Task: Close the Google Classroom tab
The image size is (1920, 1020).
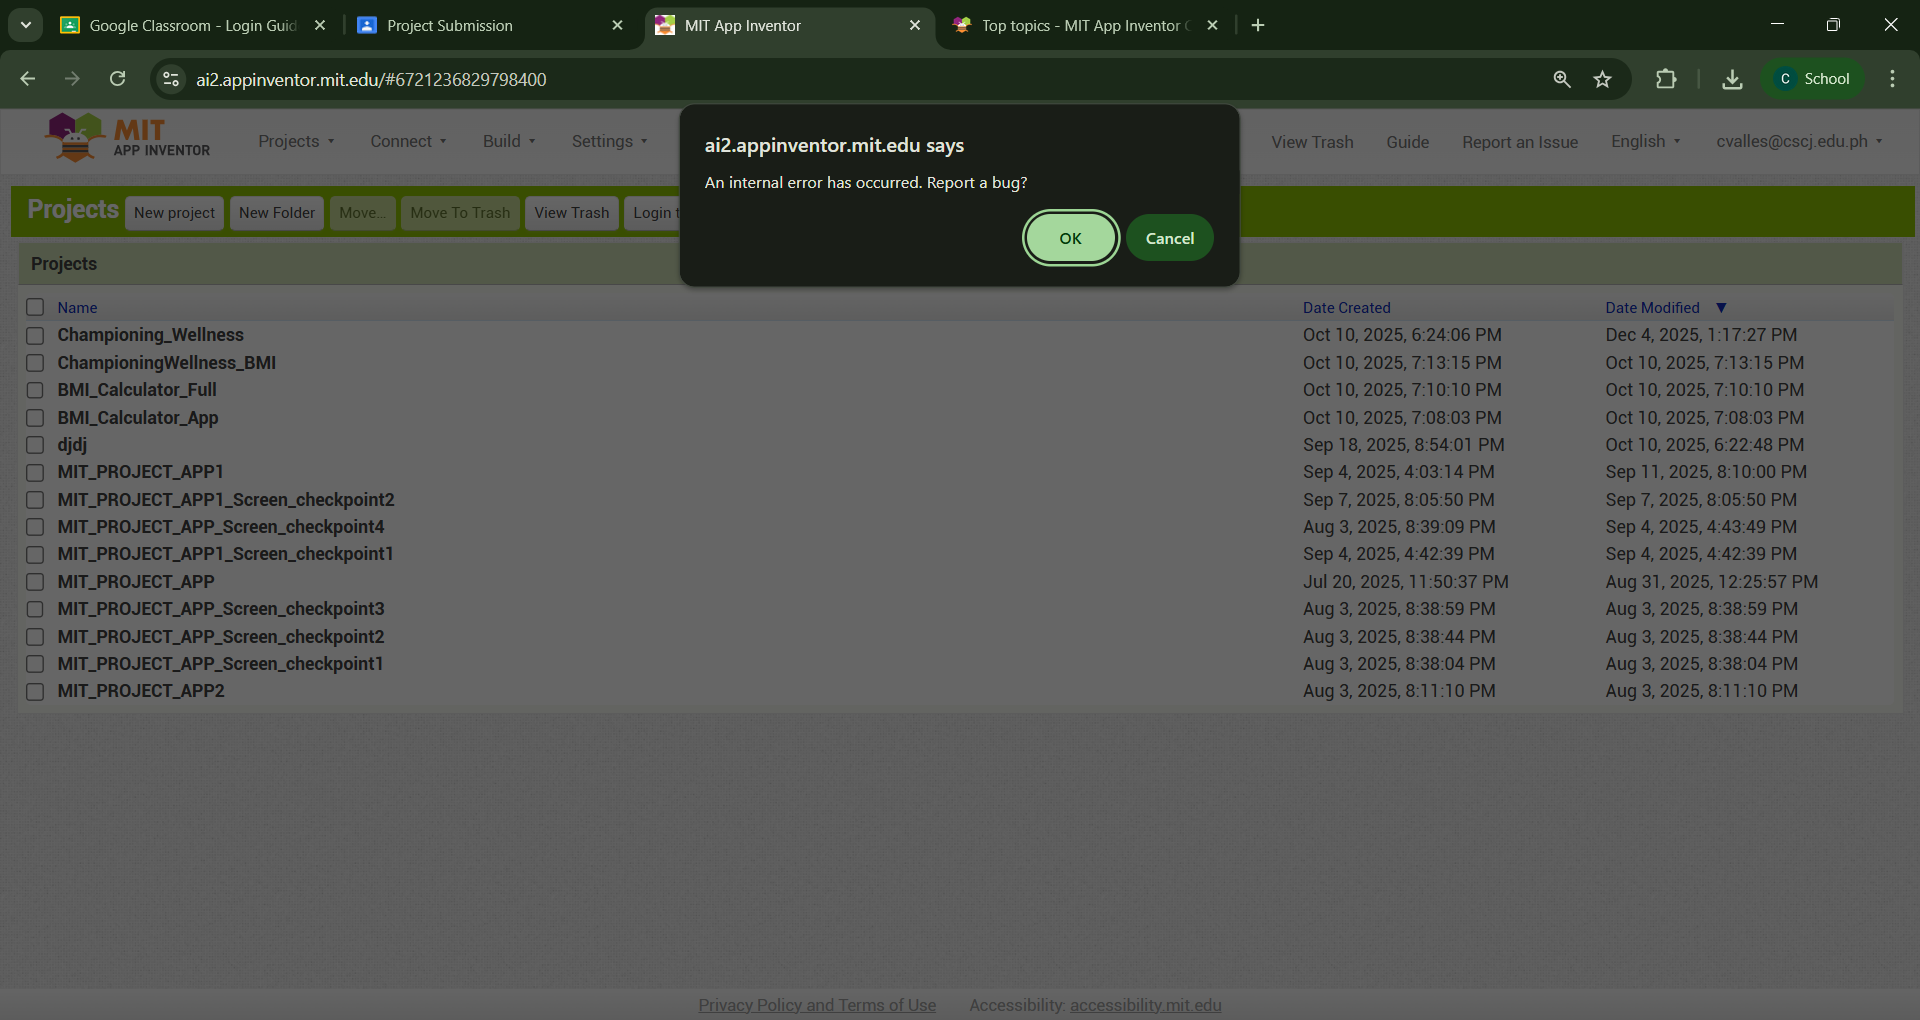Action: [x=320, y=25]
